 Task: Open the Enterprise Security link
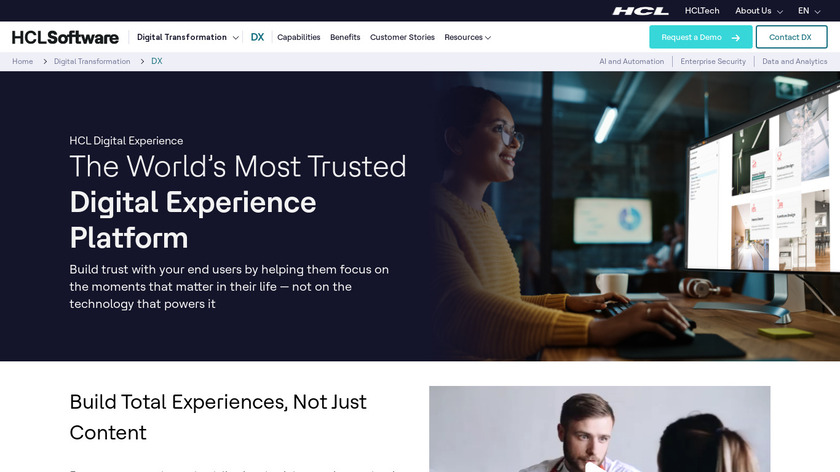[713, 62]
